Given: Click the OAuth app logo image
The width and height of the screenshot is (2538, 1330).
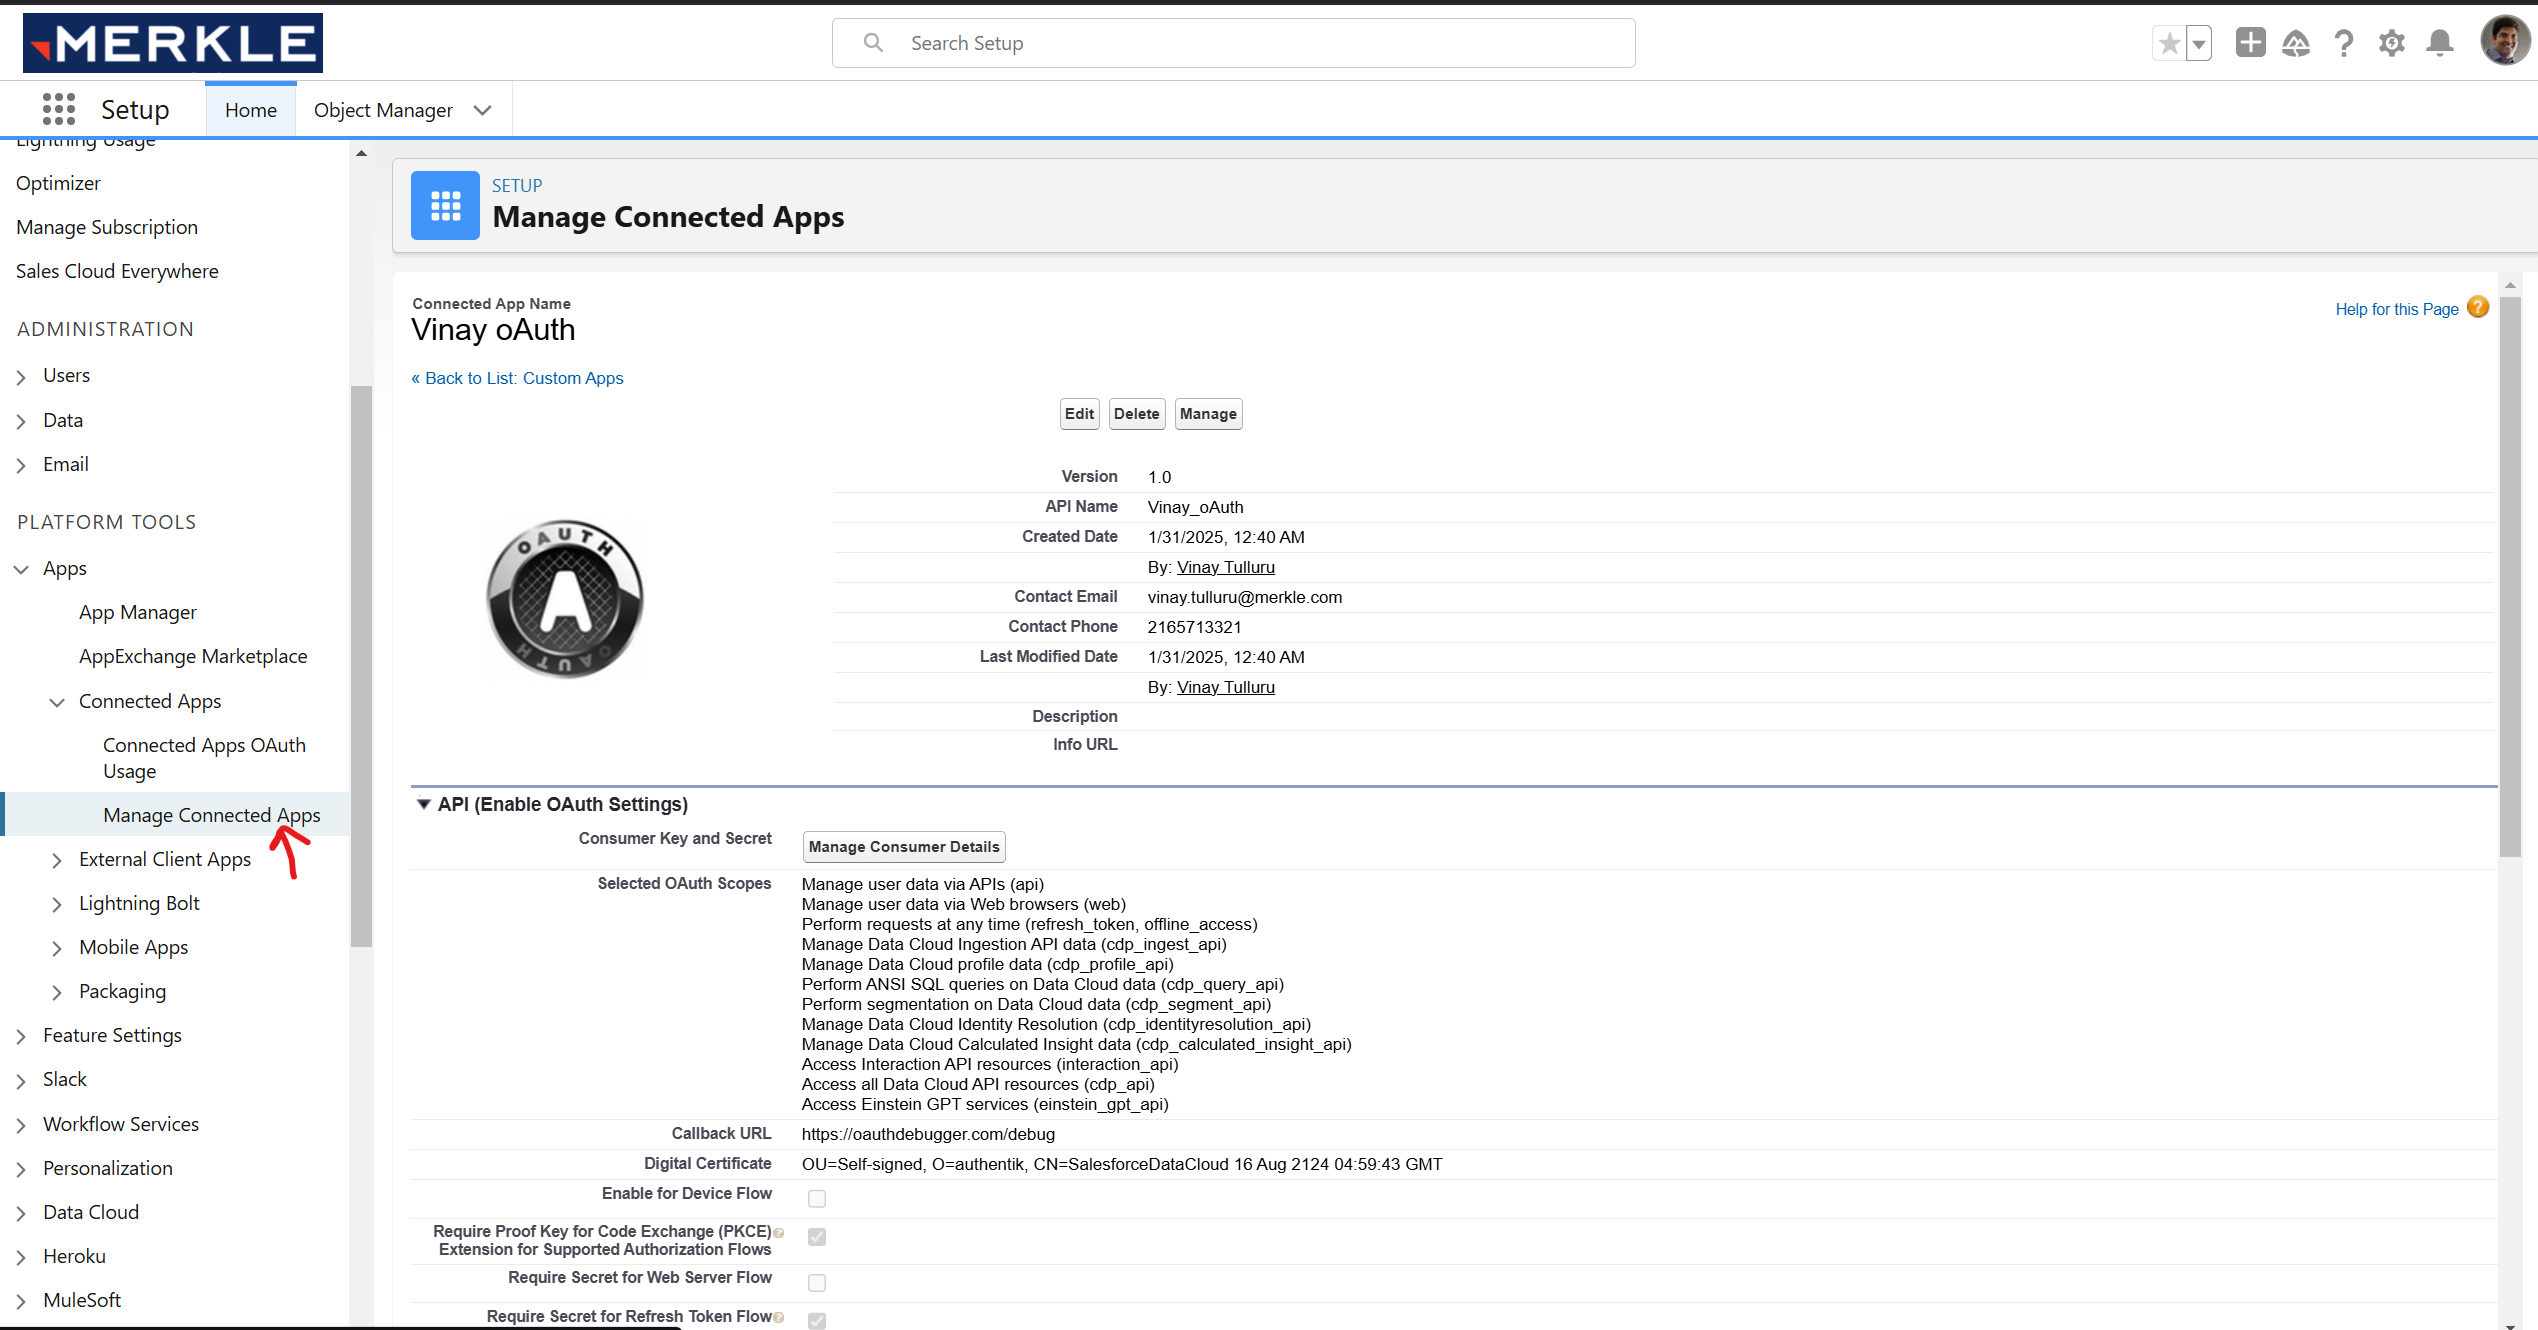Looking at the screenshot, I should coord(565,598).
